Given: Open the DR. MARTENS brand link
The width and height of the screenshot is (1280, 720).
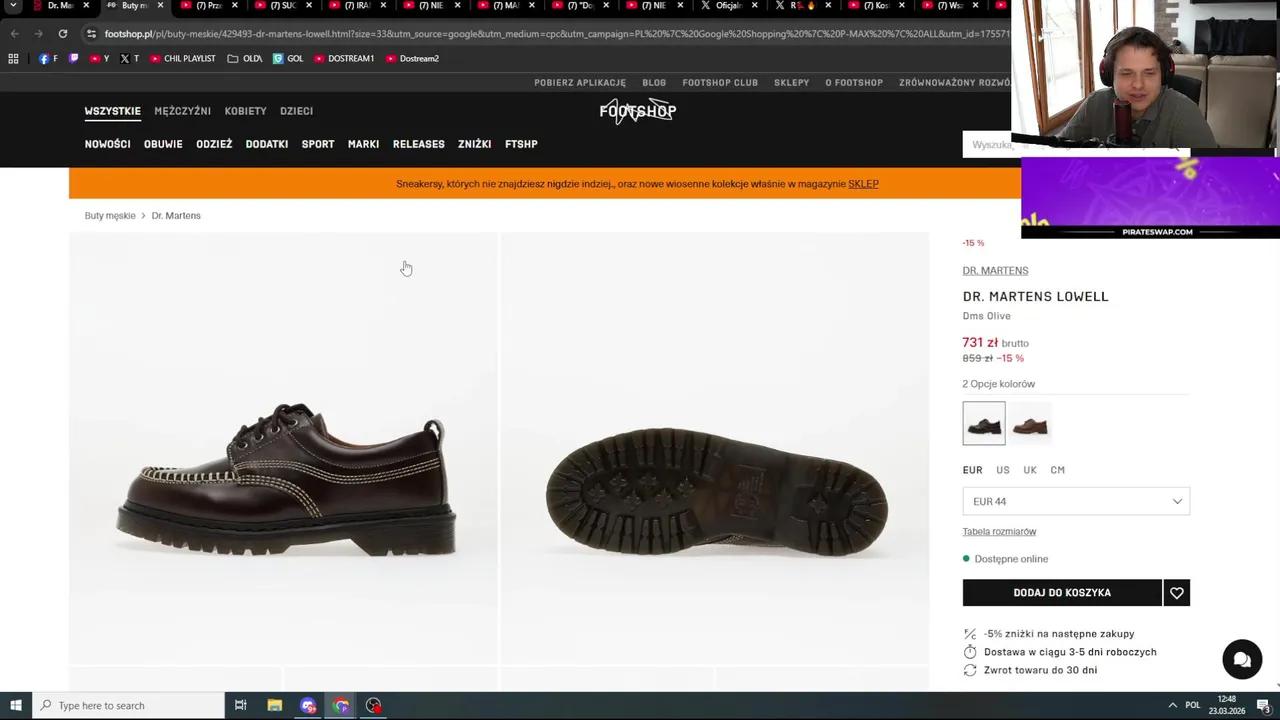Looking at the screenshot, I should point(995,271).
